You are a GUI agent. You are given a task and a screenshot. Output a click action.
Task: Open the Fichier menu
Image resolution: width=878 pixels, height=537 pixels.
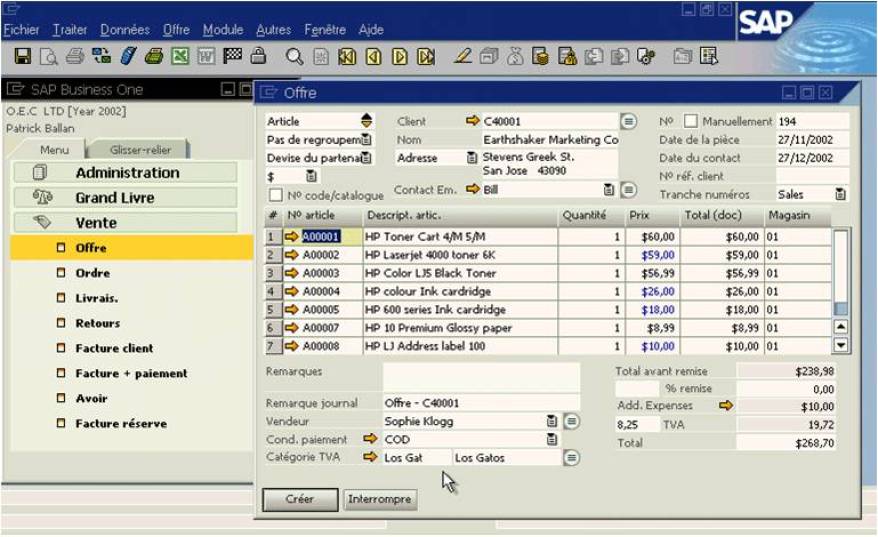tap(21, 30)
